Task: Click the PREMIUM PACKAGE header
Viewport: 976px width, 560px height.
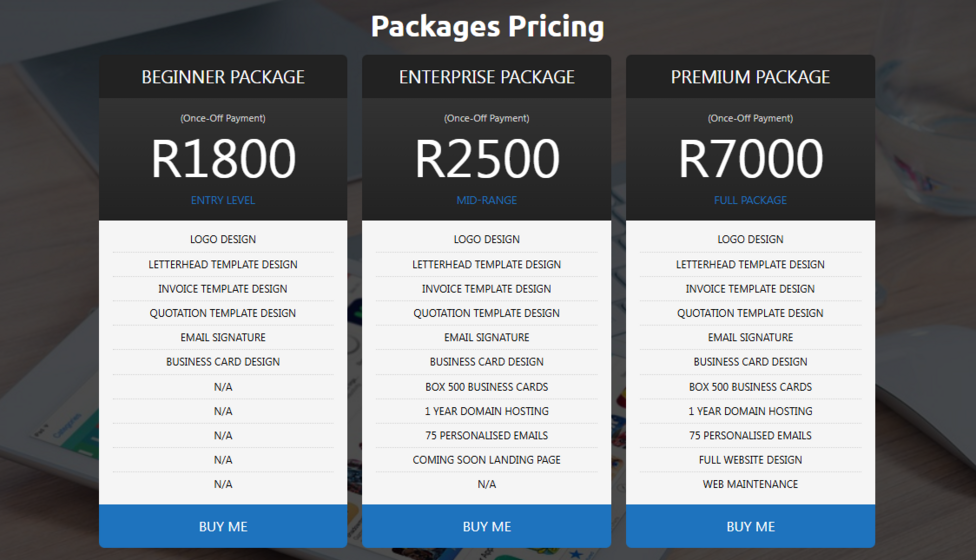Action: (750, 77)
